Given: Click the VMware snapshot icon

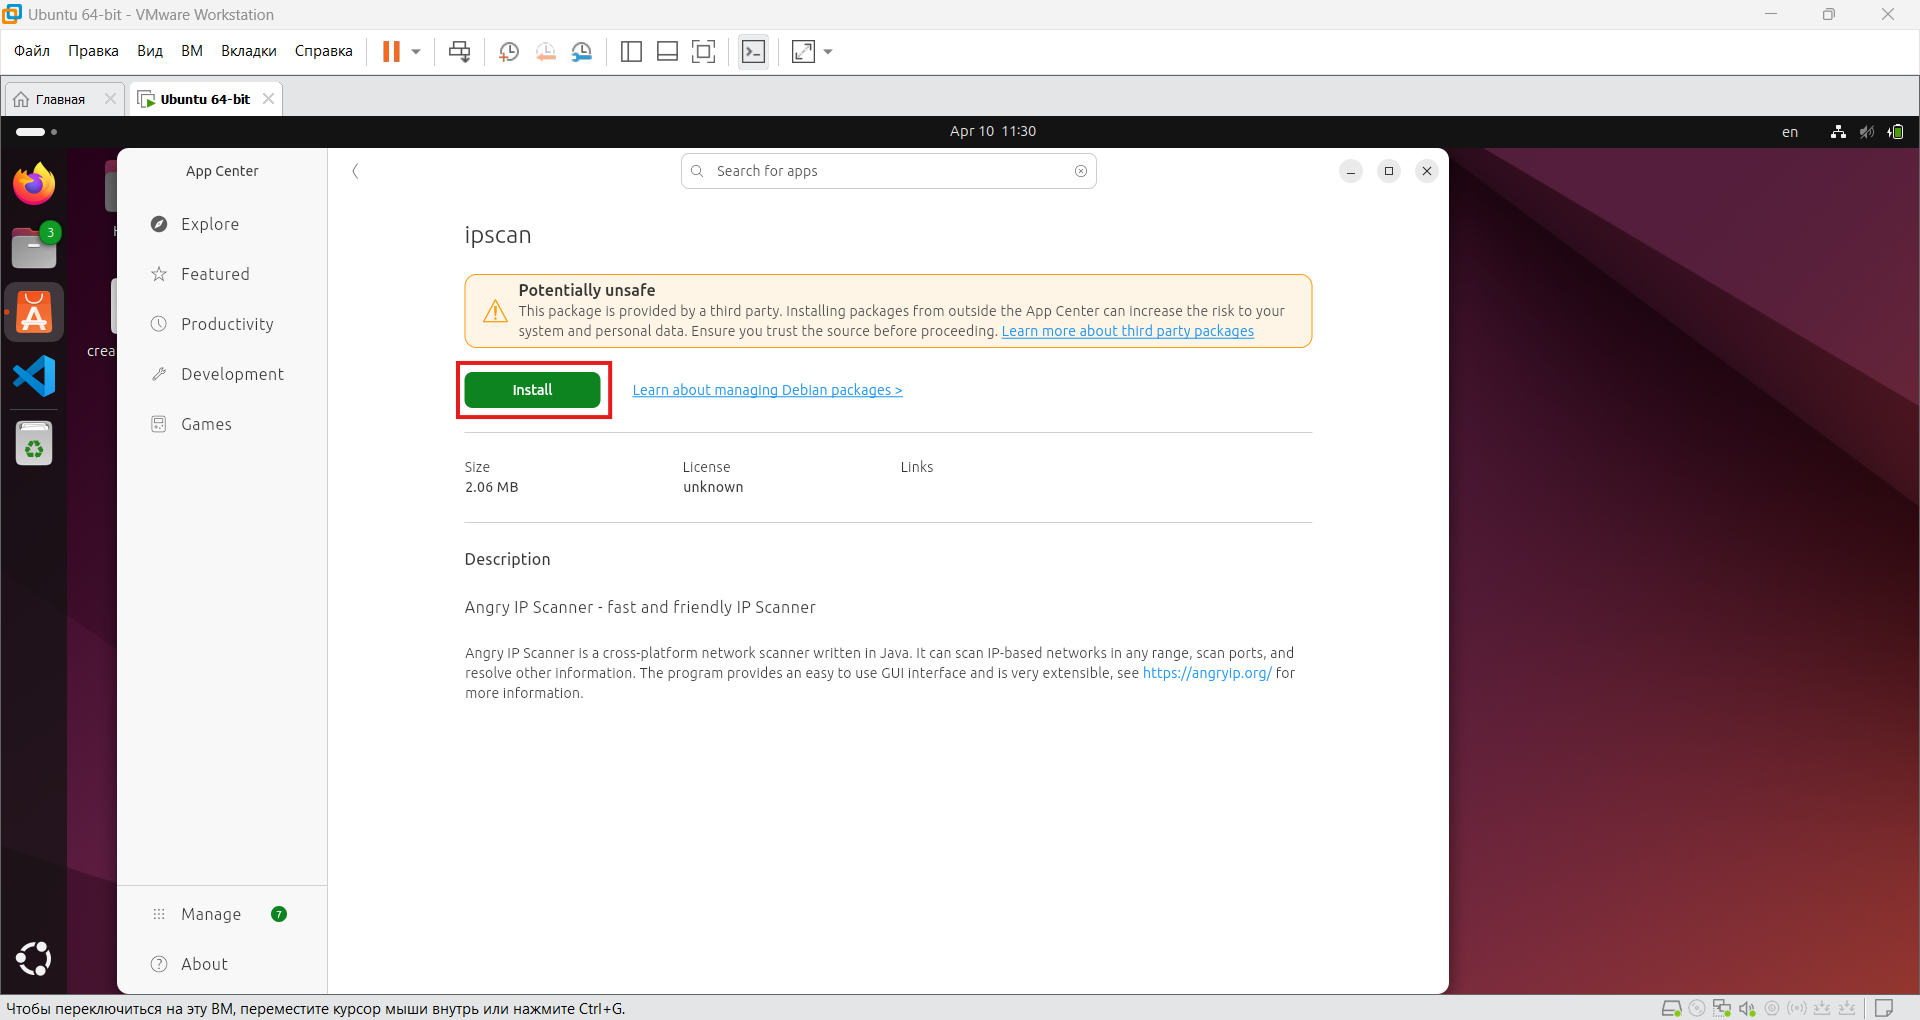Looking at the screenshot, I should click(509, 52).
